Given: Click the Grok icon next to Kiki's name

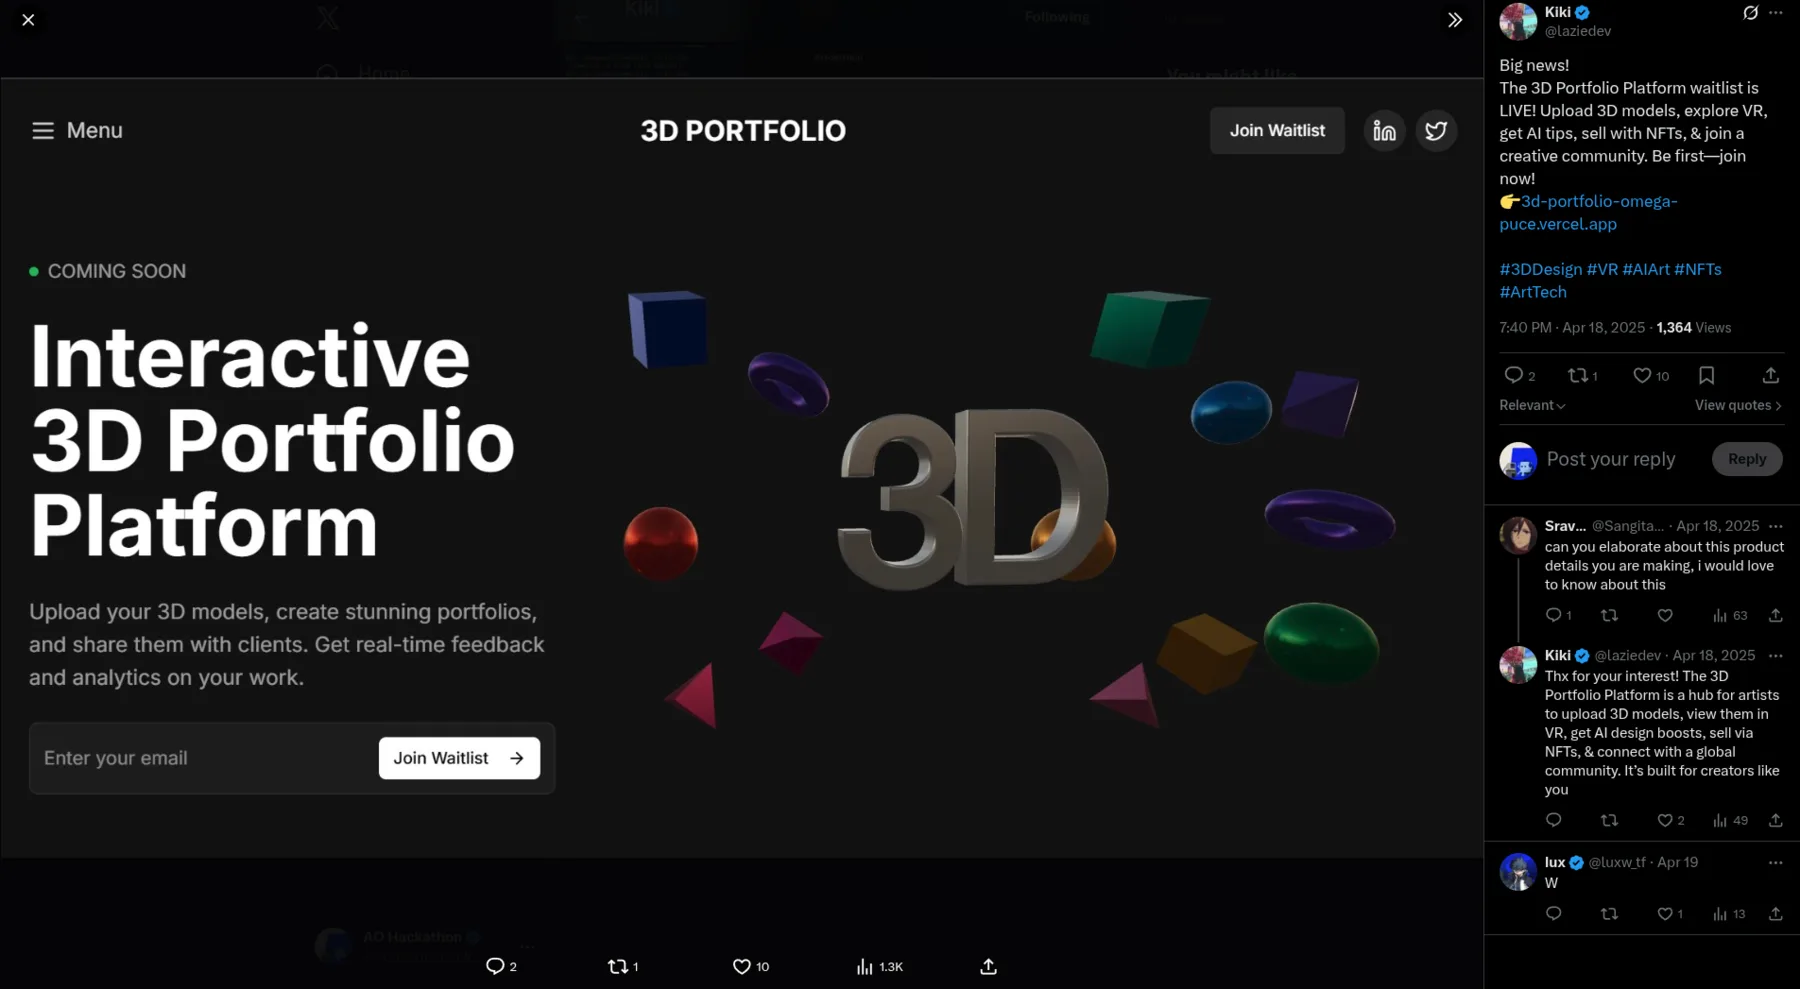Looking at the screenshot, I should tap(1750, 13).
